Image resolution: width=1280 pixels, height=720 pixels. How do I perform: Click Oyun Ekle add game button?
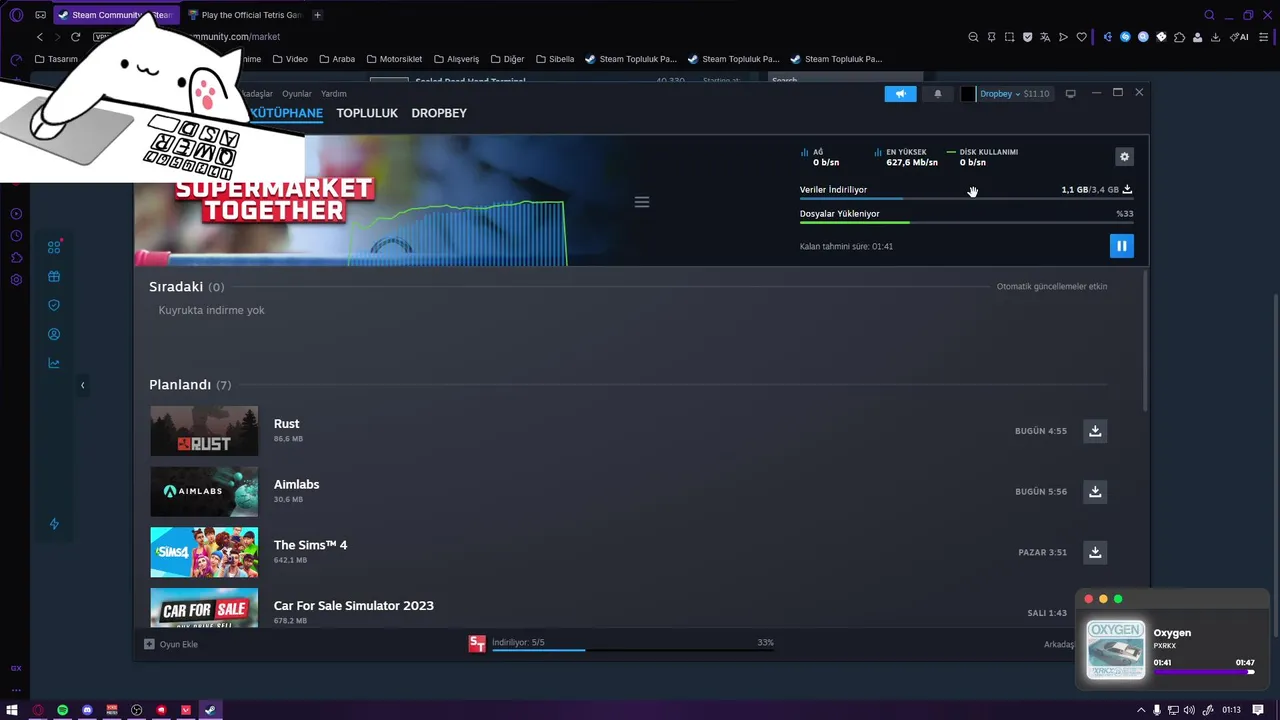pyautogui.click(x=171, y=644)
